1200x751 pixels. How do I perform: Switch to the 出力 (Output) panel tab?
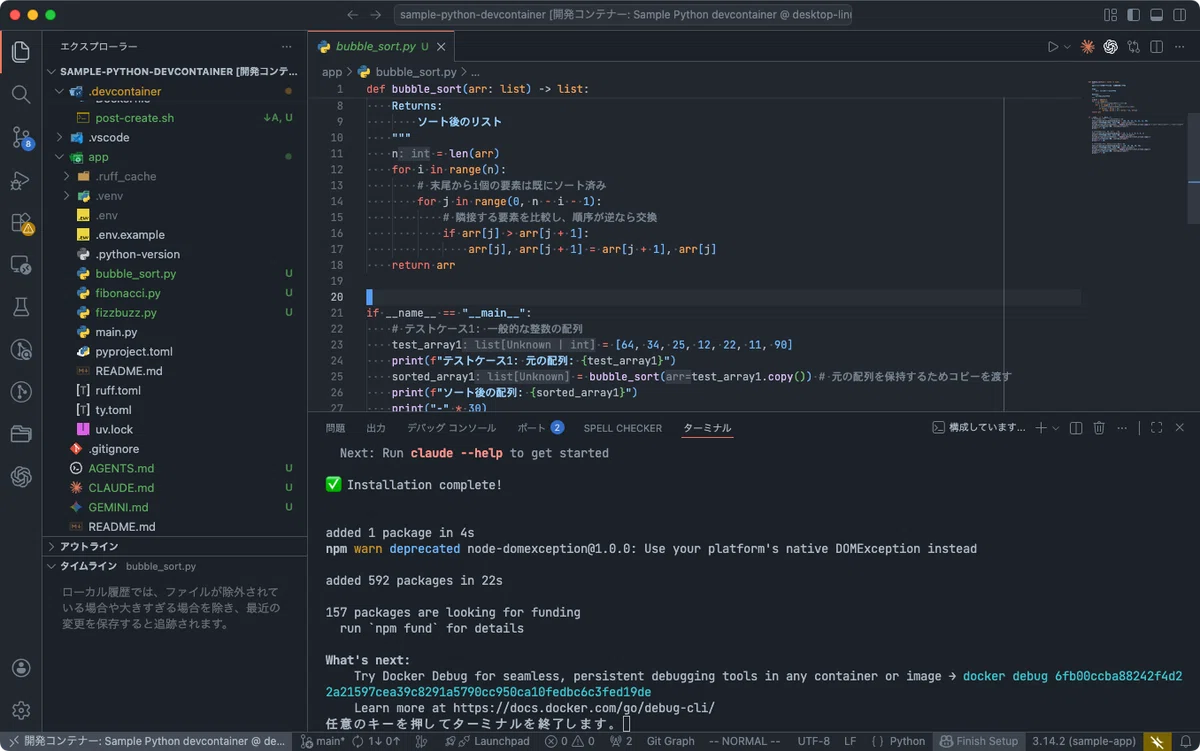376,428
